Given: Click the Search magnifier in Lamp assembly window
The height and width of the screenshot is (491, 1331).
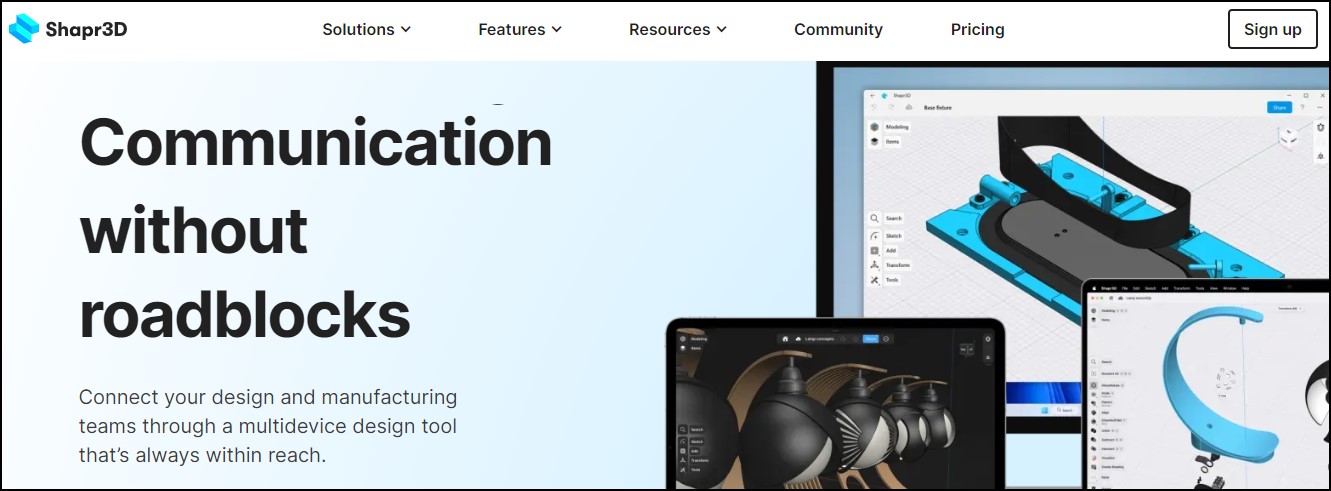Looking at the screenshot, I should pos(1093,362).
